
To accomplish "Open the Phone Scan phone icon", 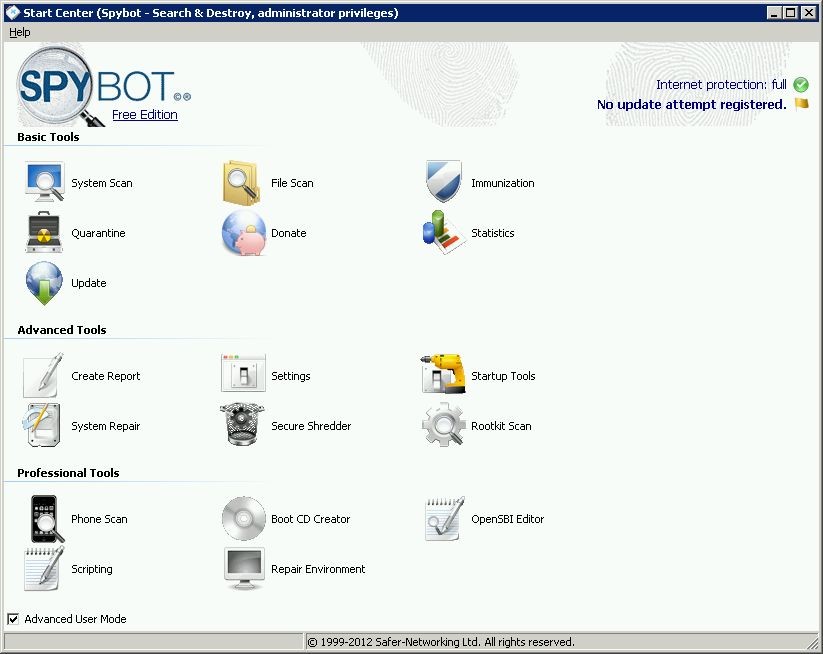I will pos(47,519).
